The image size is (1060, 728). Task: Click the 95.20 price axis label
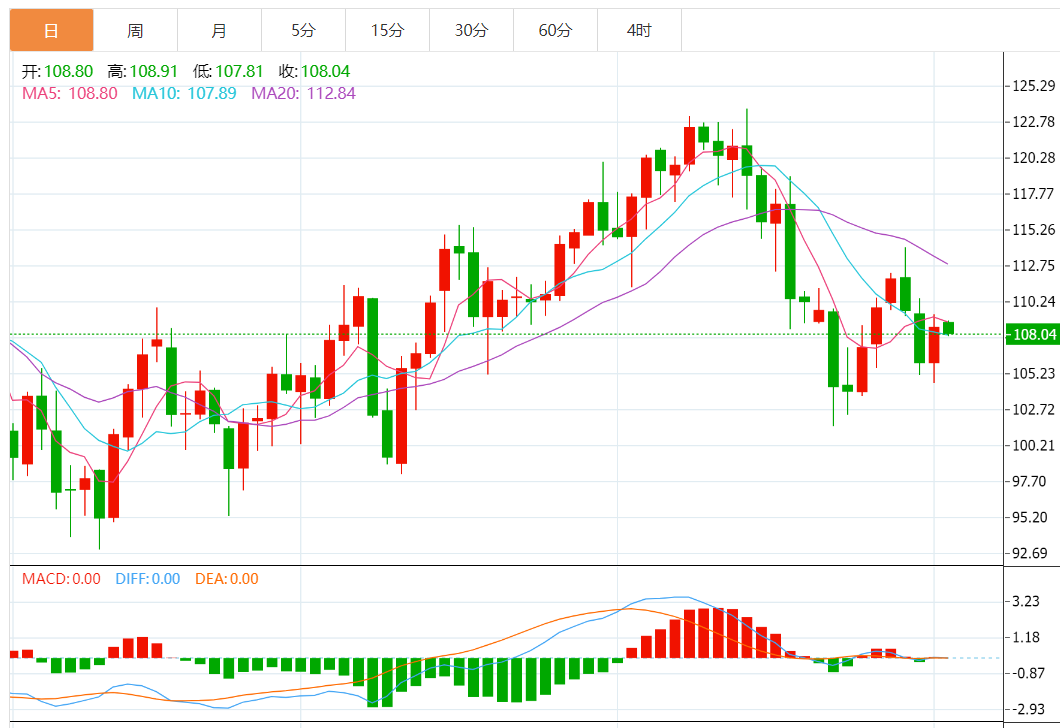click(1030, 517)
